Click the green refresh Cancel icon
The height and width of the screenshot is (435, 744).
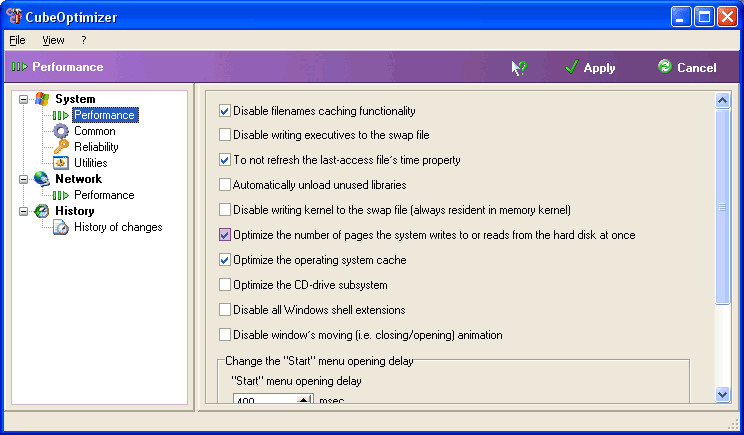point(665,66)
